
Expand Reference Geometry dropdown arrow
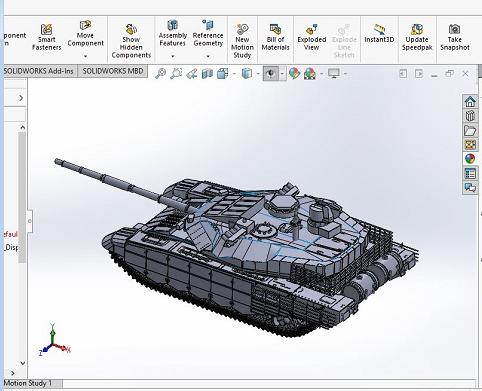tap(208, 56)
